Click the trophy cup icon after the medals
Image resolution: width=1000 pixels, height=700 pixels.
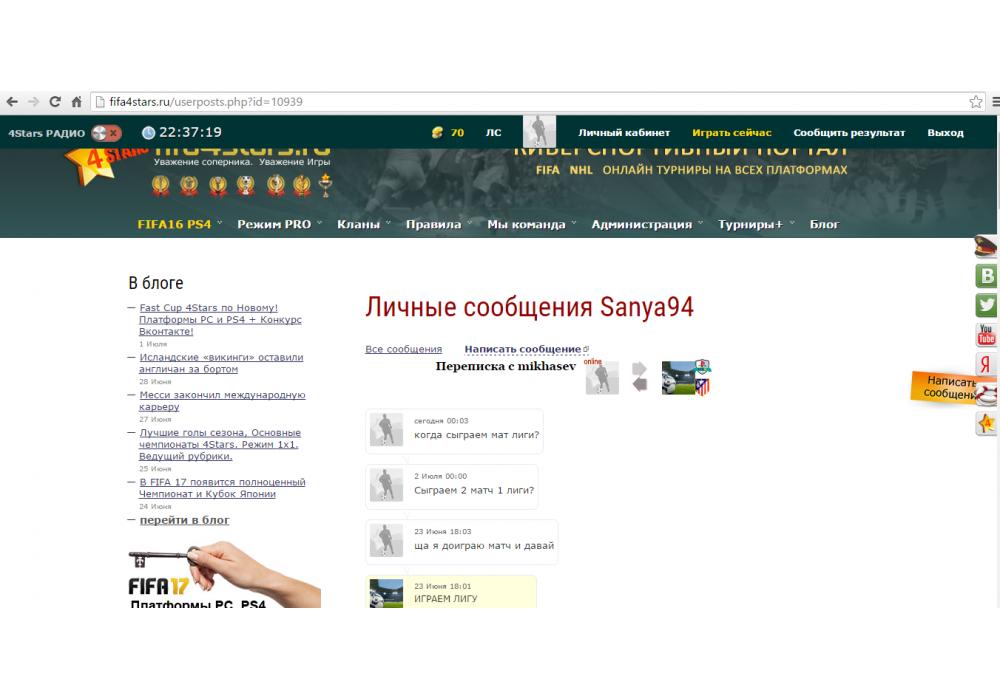point(325,186)
